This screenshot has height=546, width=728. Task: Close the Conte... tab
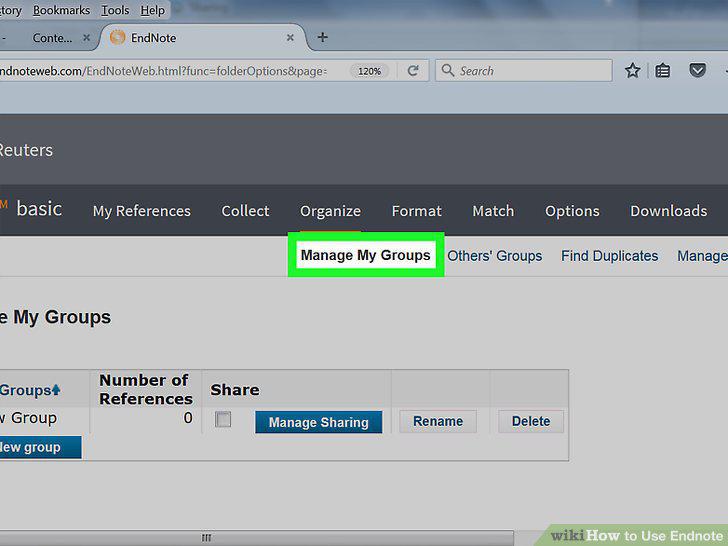click(x=86, y=38)
